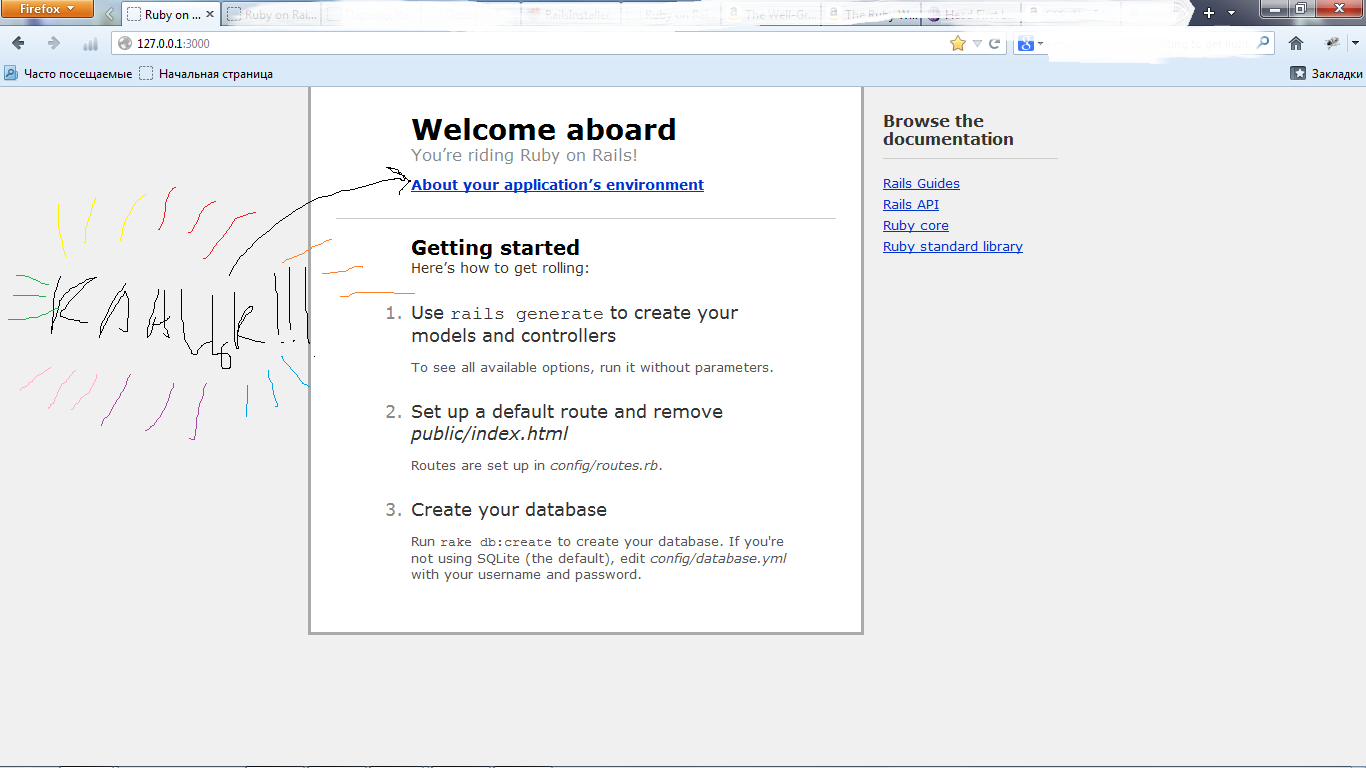1366x768 pixels.
Task: Click the Forward navigation arrow
Action: (54, 43)
